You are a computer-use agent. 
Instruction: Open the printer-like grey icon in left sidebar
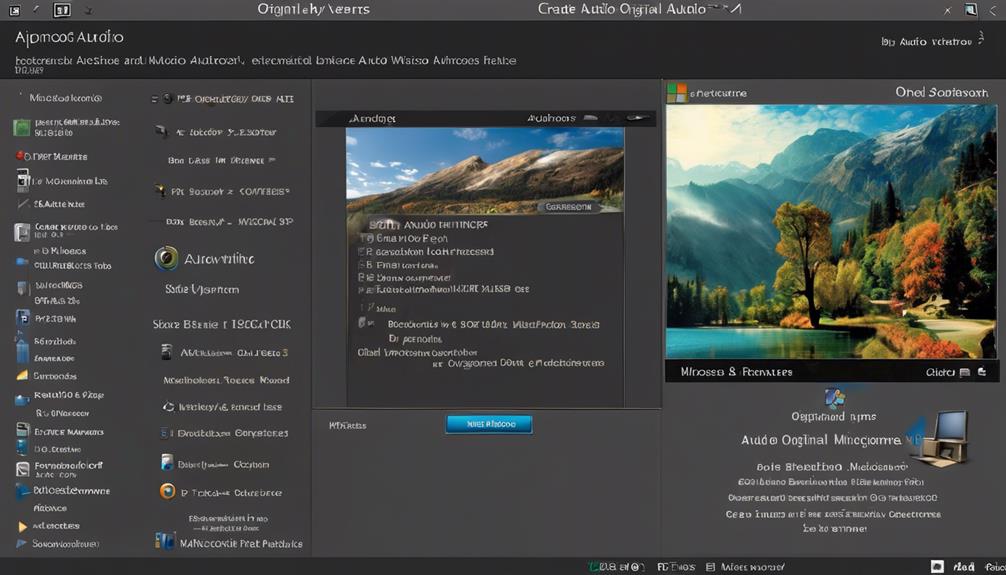click(22, 430)
